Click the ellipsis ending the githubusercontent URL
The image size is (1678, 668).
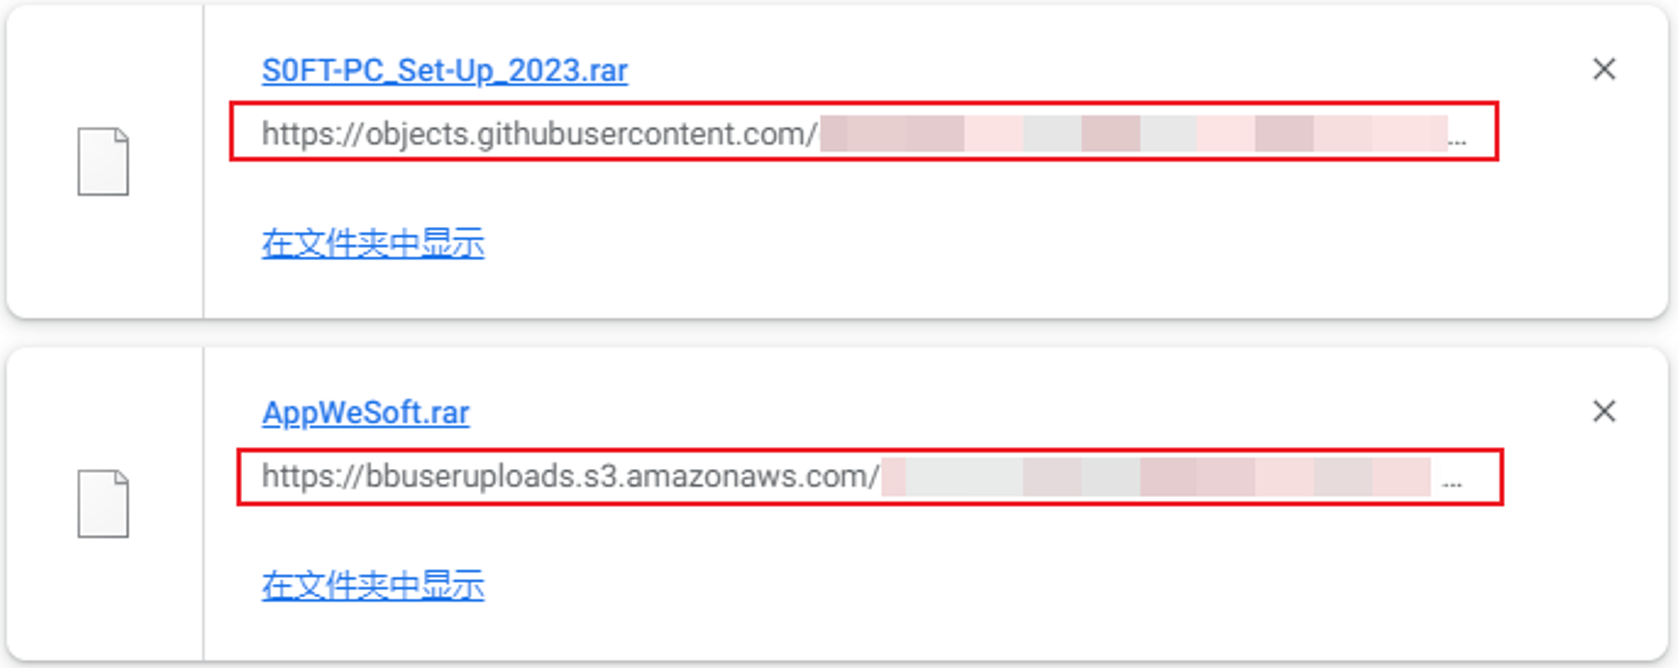pos(1457,142)
